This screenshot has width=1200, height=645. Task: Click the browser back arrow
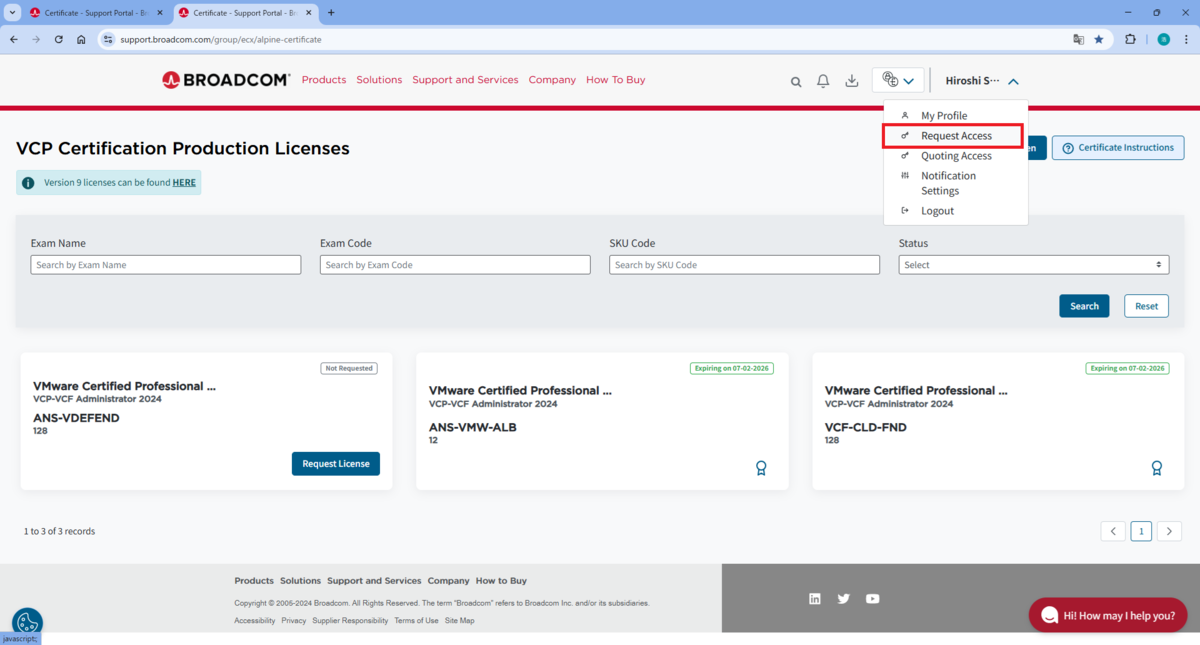[x=13, y=39]
